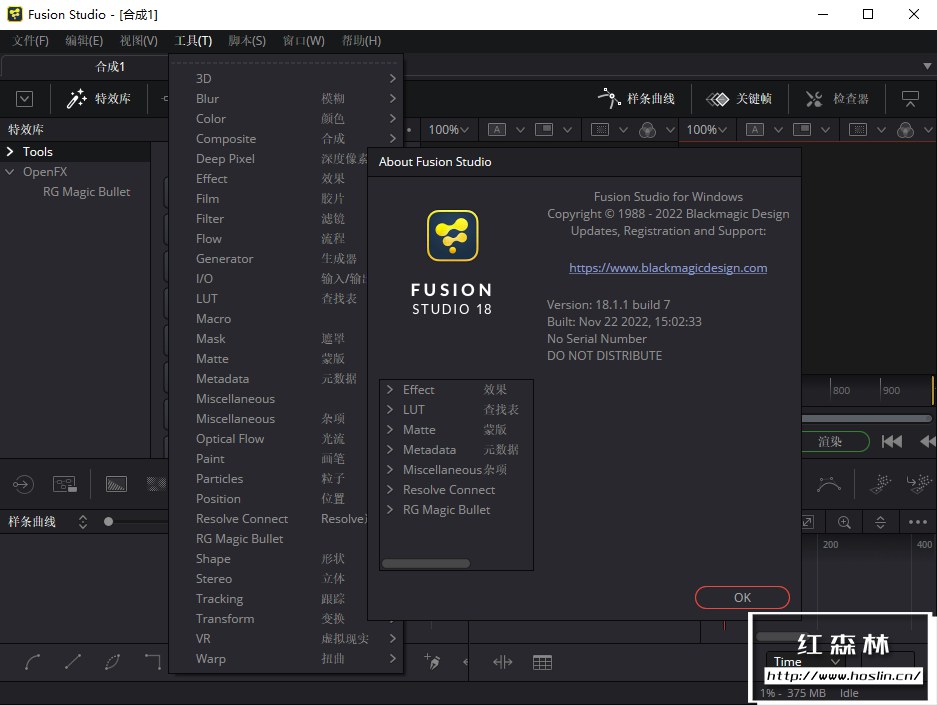Expand the LUT entry in the dialog list
Viewport: 937px width, 705px height.
point(390,410)
